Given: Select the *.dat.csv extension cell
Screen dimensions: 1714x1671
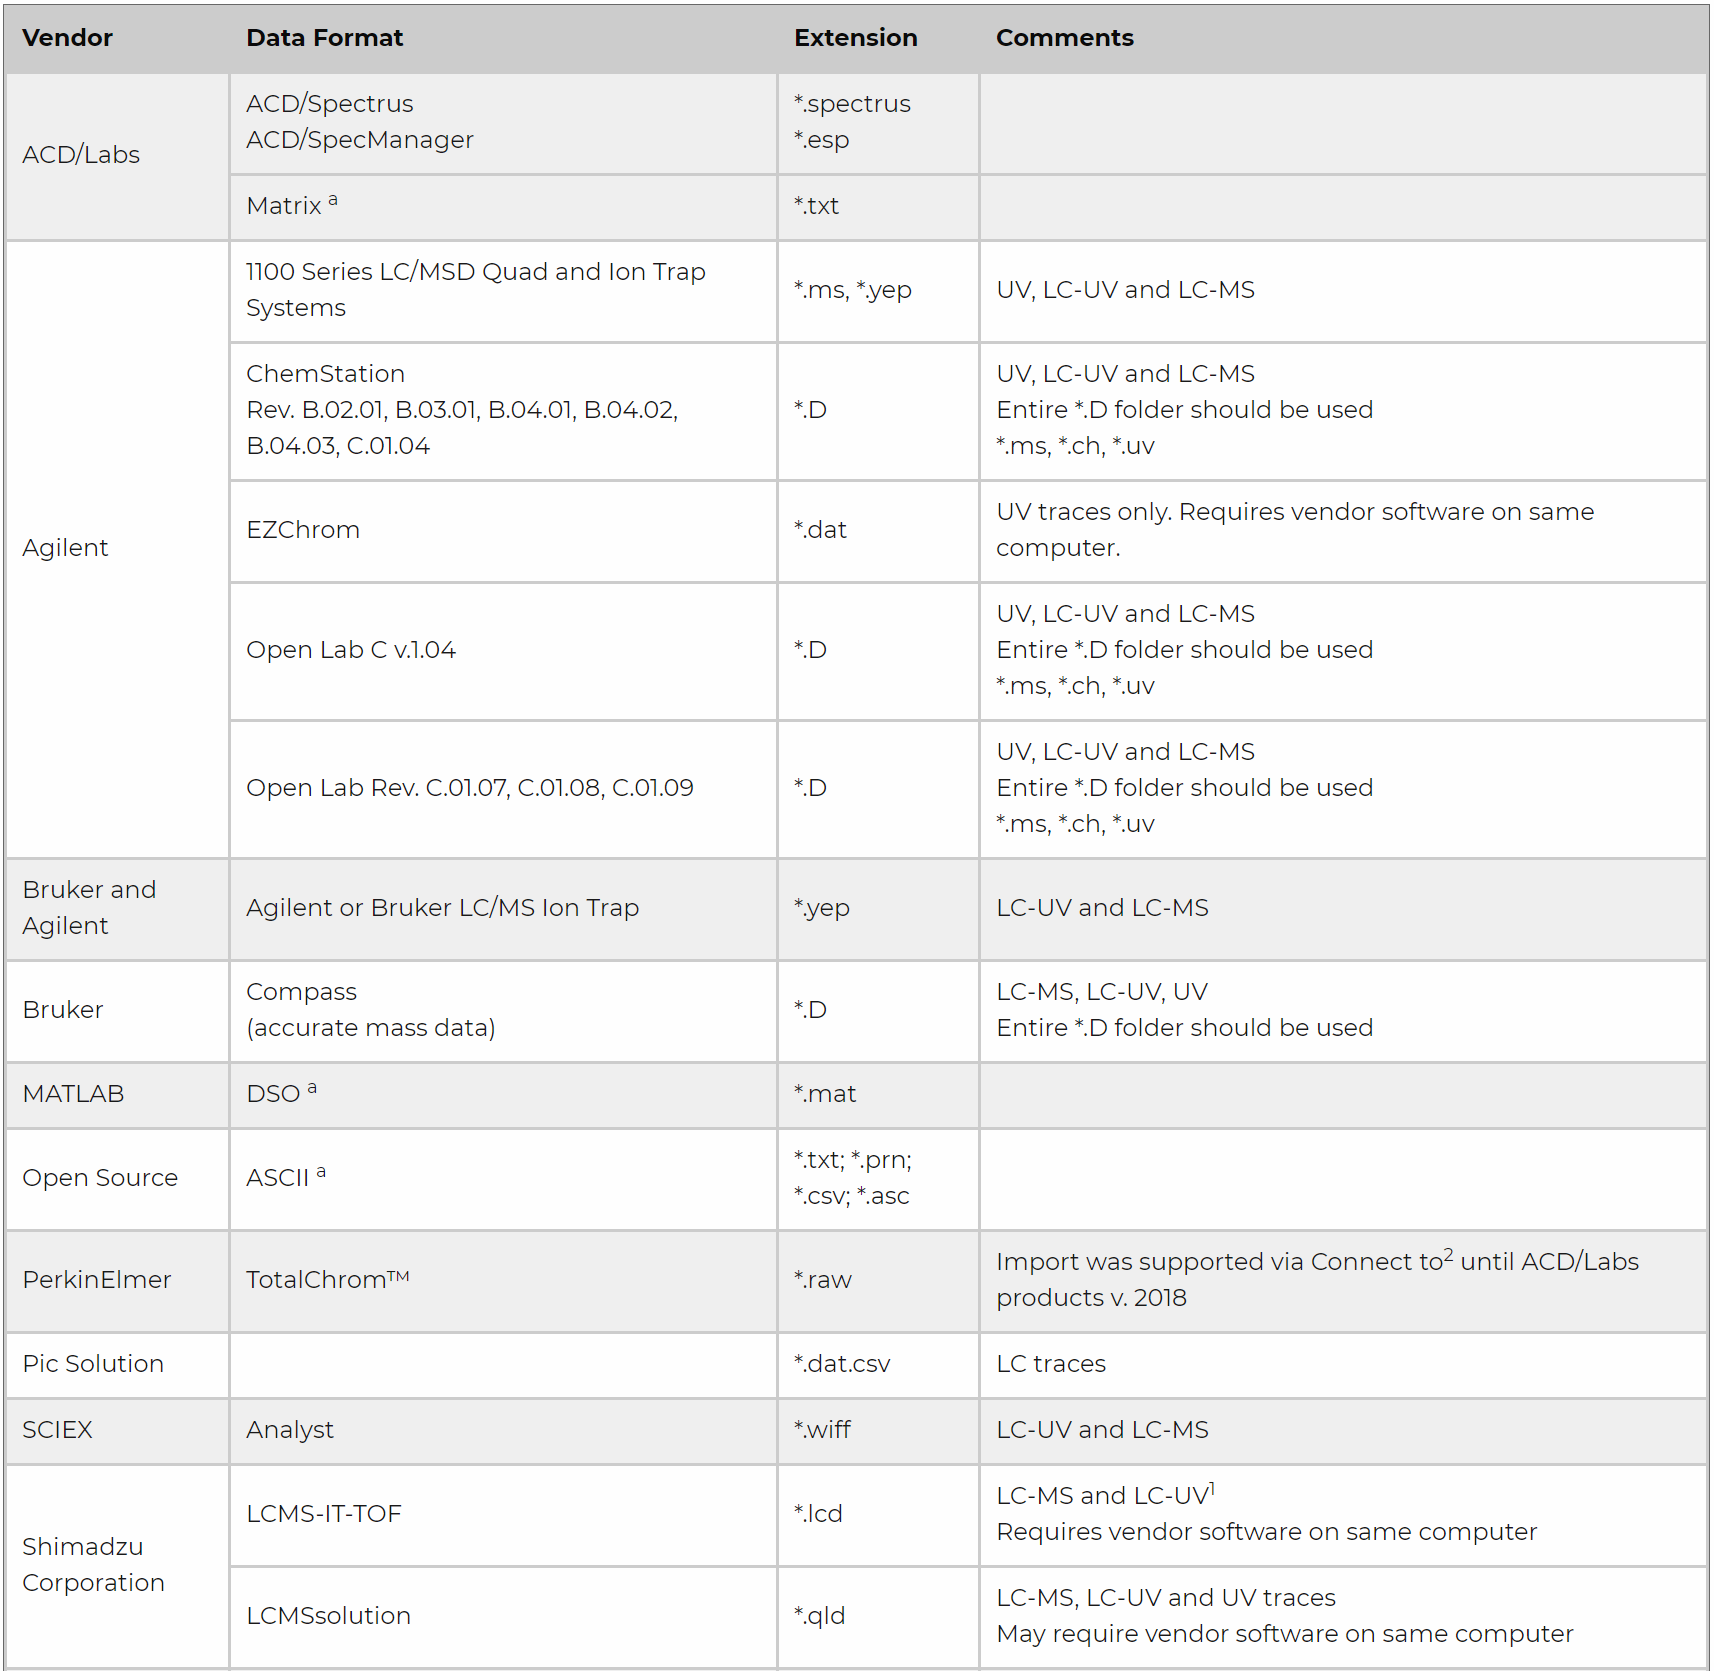Looking at the screenshot, I should pos(841,1364).
